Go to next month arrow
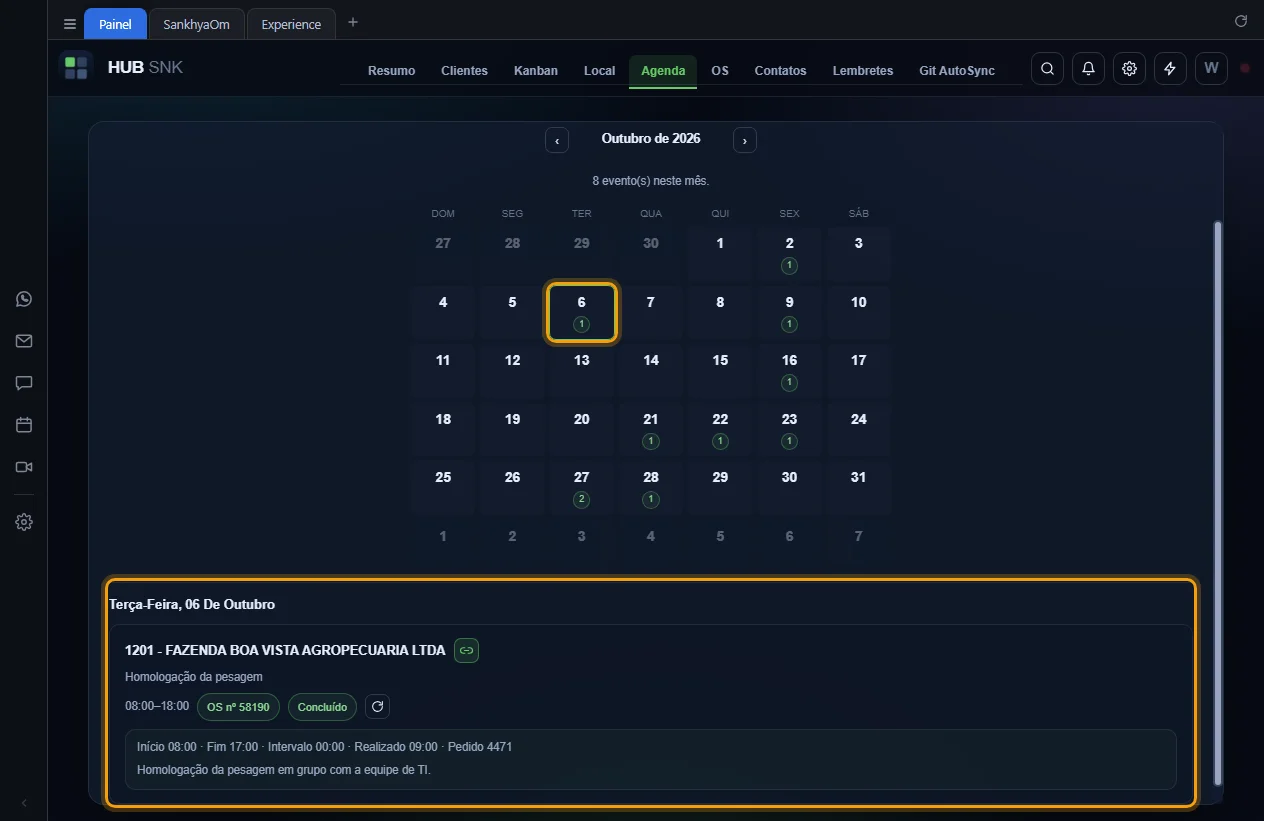The height and width of the screenshot is (821, 1264). 745,140
